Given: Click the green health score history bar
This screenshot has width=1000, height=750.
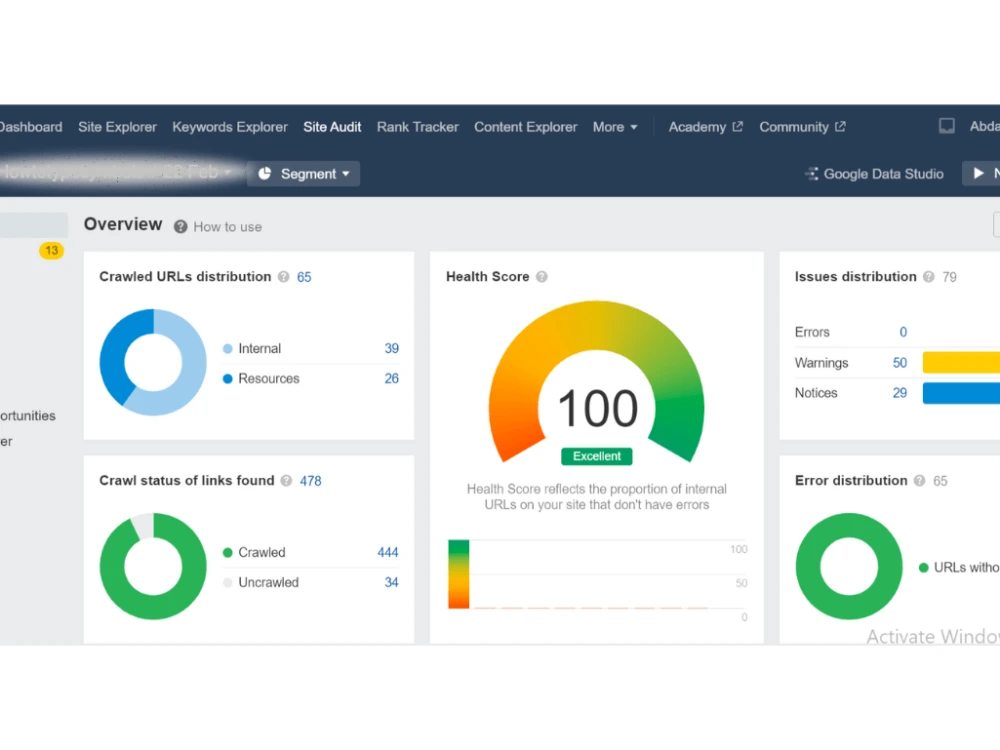Looking at the screenshot, I should tap(459, 574).
